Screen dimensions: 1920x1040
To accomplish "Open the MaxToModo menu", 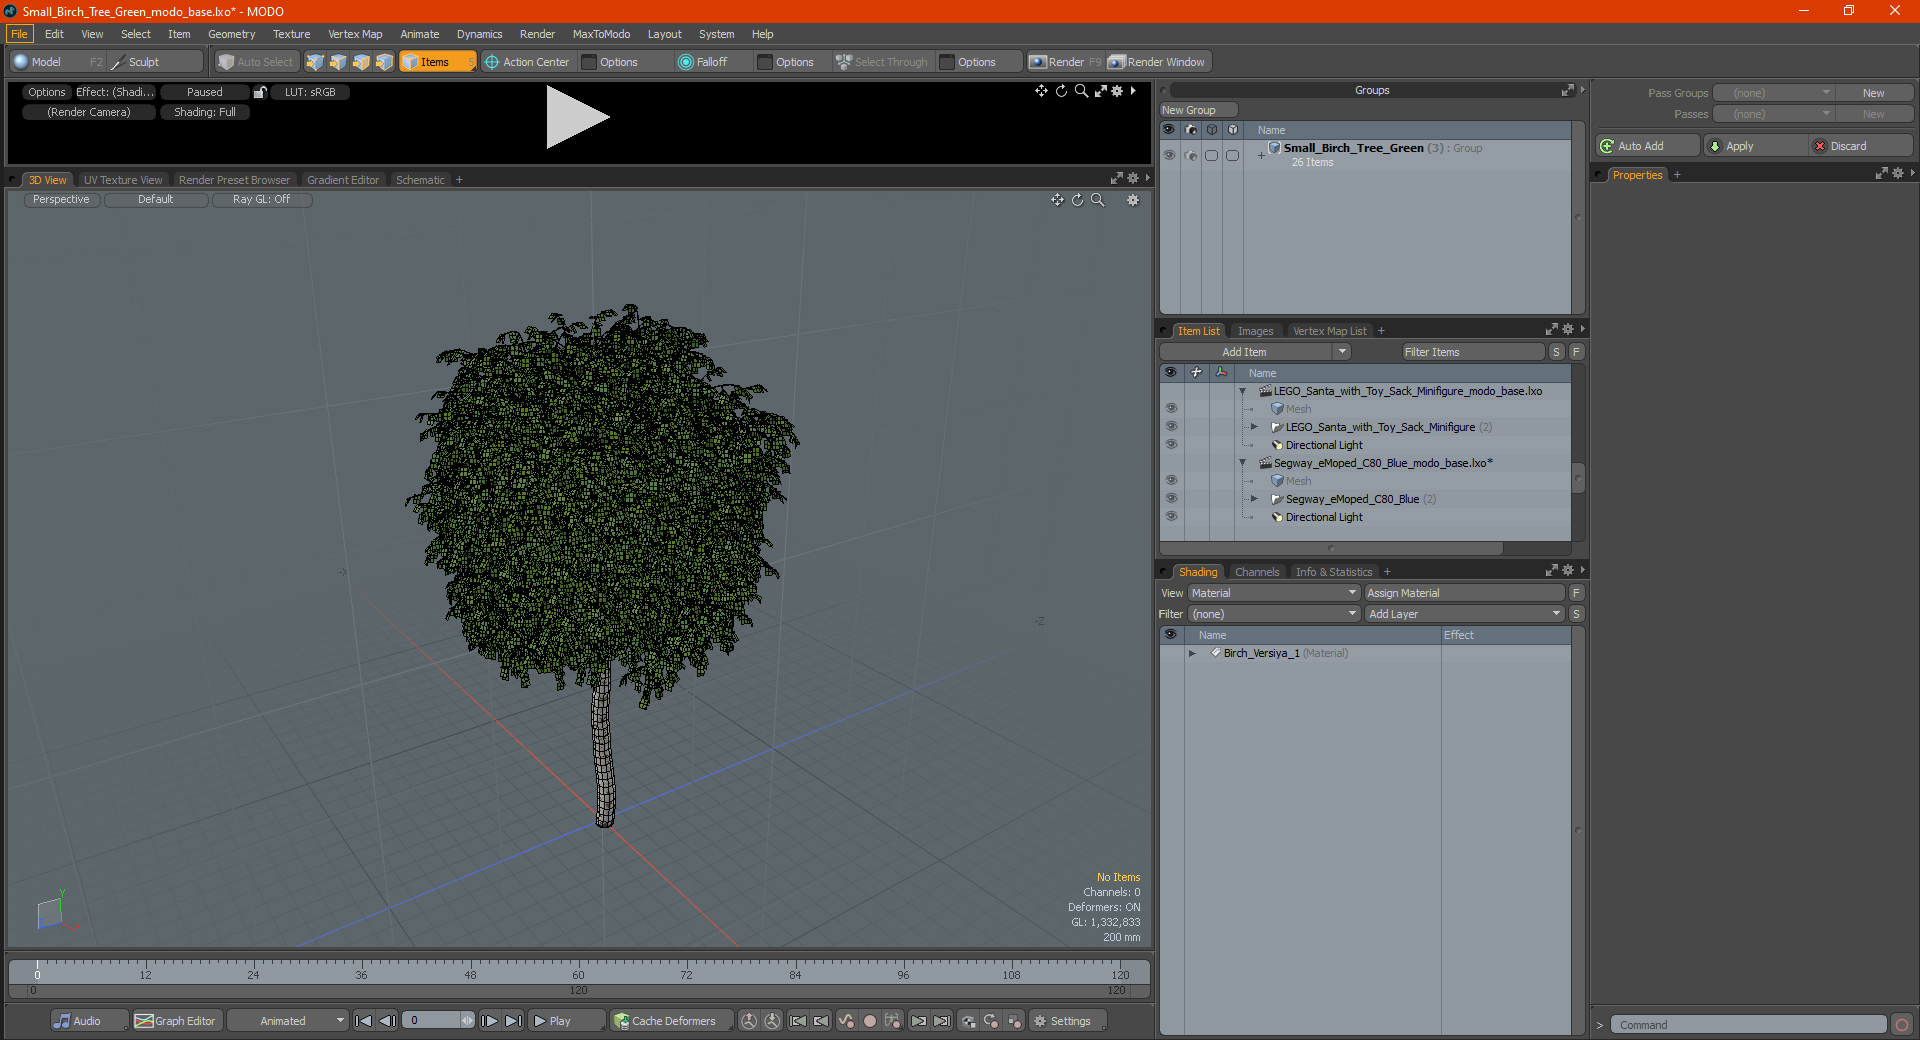I will point(601,34).
